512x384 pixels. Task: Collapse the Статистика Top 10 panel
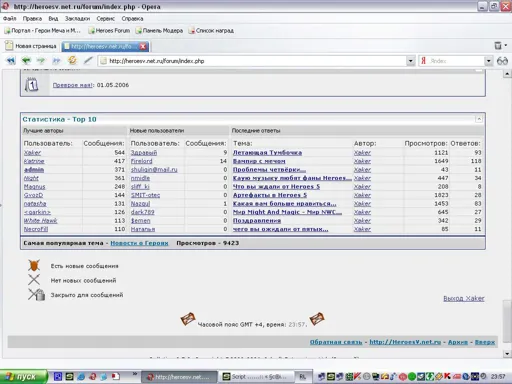pos(479,119)
